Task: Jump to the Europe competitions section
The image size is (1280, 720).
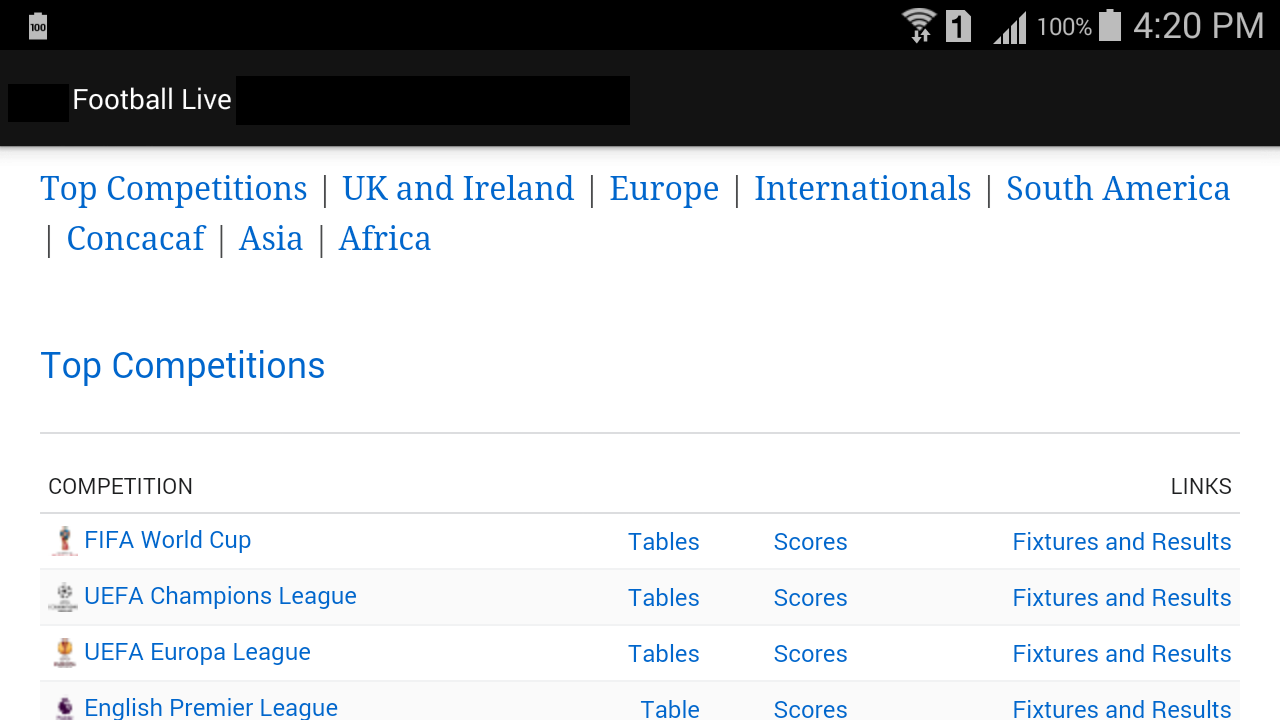Action: [664, 189]
